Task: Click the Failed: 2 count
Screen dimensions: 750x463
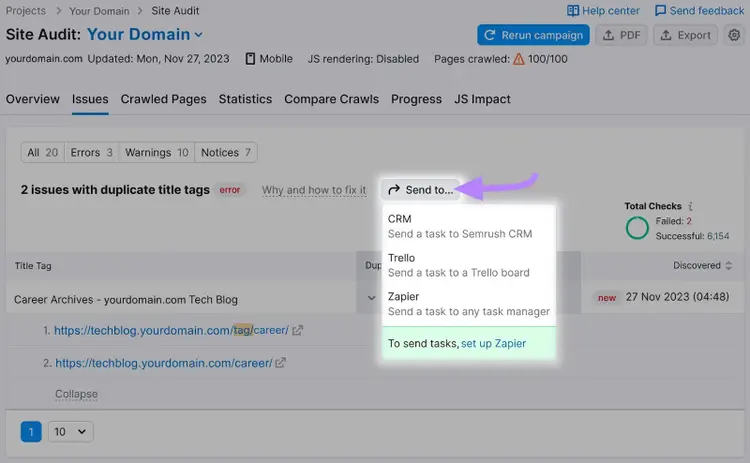Action: point(673,221)
